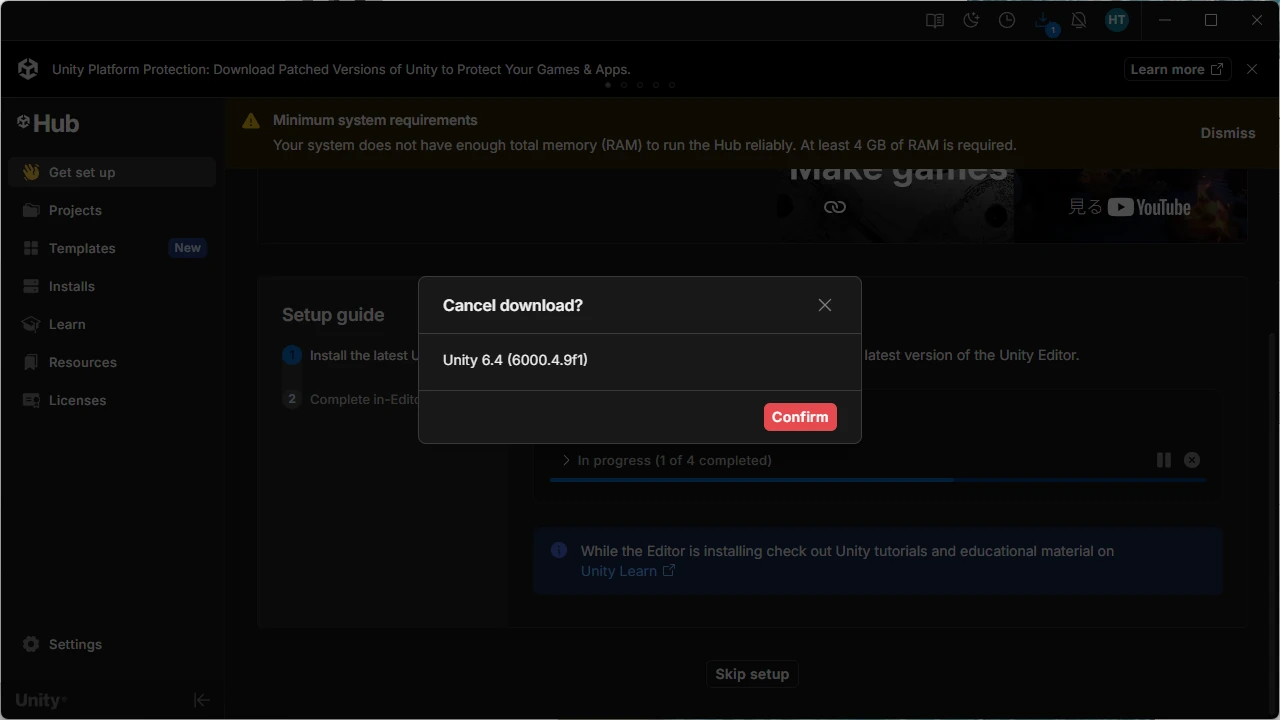Go to Projects in the sidebar

click(112, 210)
